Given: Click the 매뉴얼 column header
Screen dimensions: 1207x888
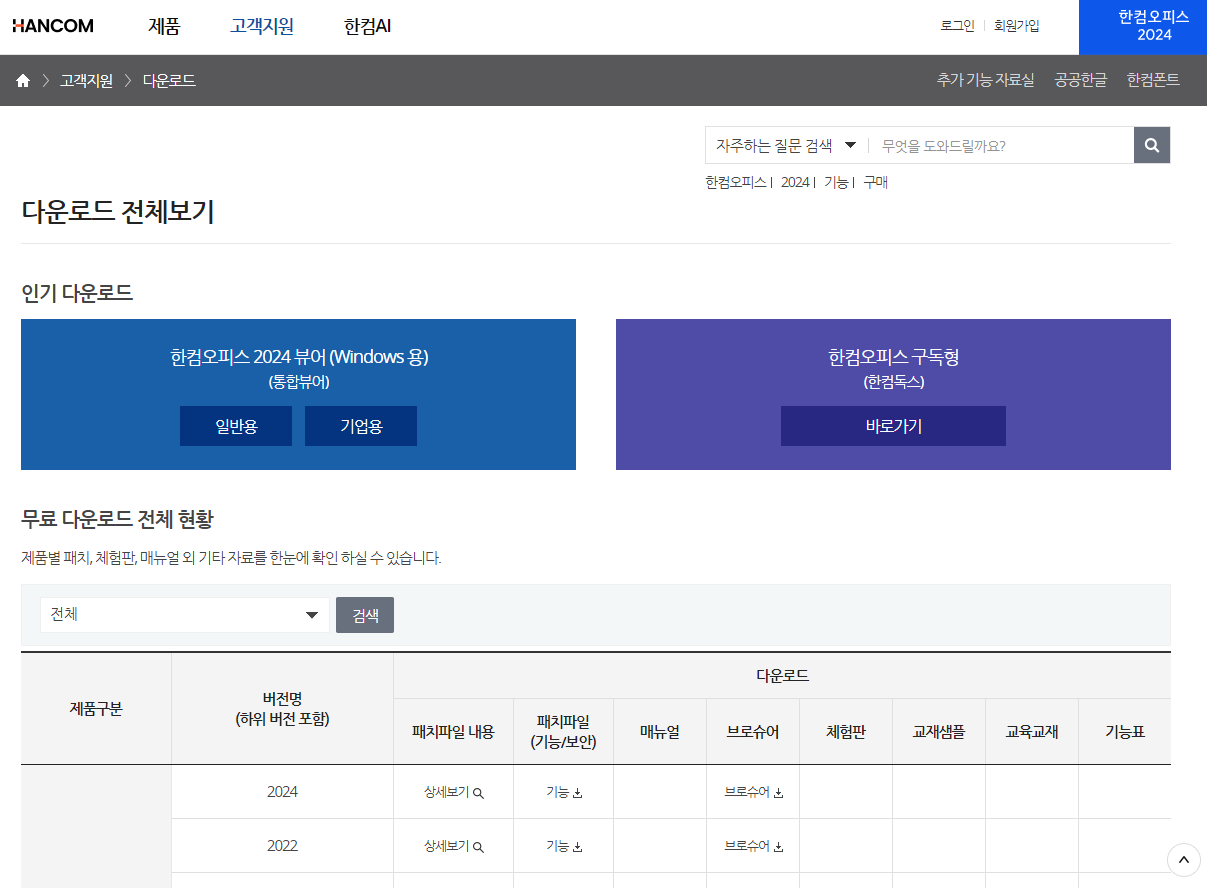Looking at the screenshot, I should click(660, 731).
